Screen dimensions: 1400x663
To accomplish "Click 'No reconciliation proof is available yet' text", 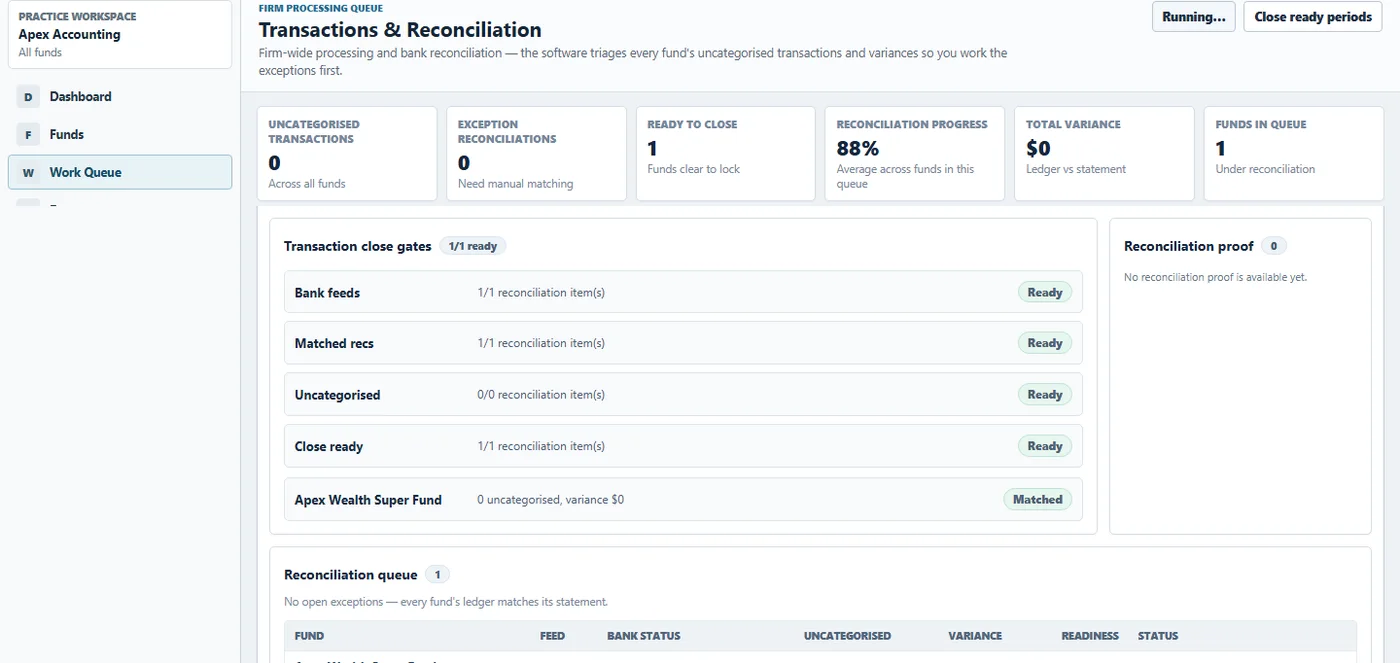I will coord(1215,277).
